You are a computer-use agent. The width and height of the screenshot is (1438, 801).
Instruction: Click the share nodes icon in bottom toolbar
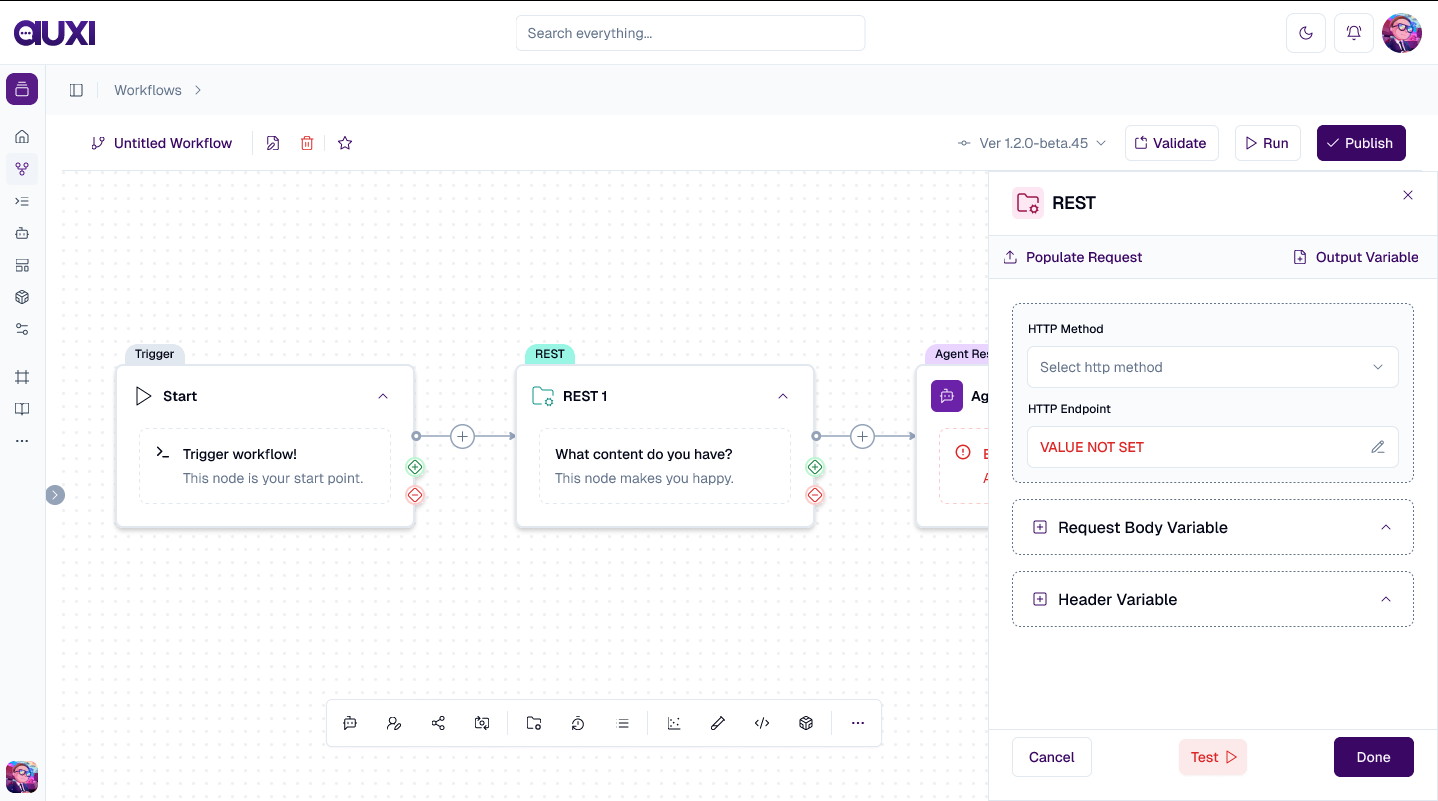(438, 723)
